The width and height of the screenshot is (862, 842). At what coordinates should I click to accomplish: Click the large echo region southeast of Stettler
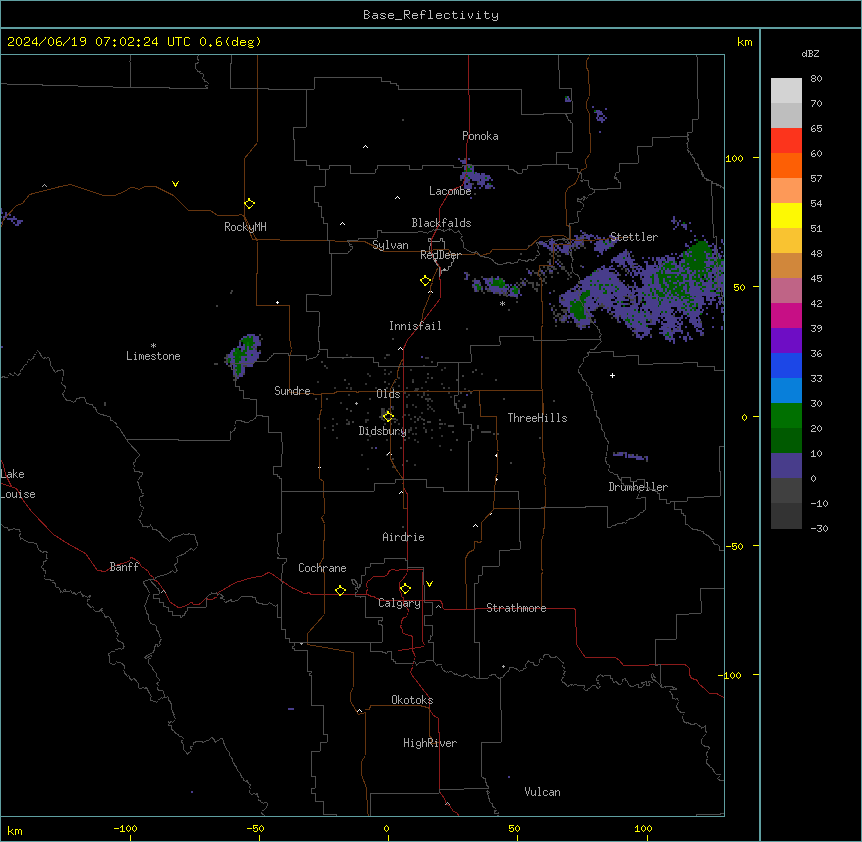coord(643,291)
